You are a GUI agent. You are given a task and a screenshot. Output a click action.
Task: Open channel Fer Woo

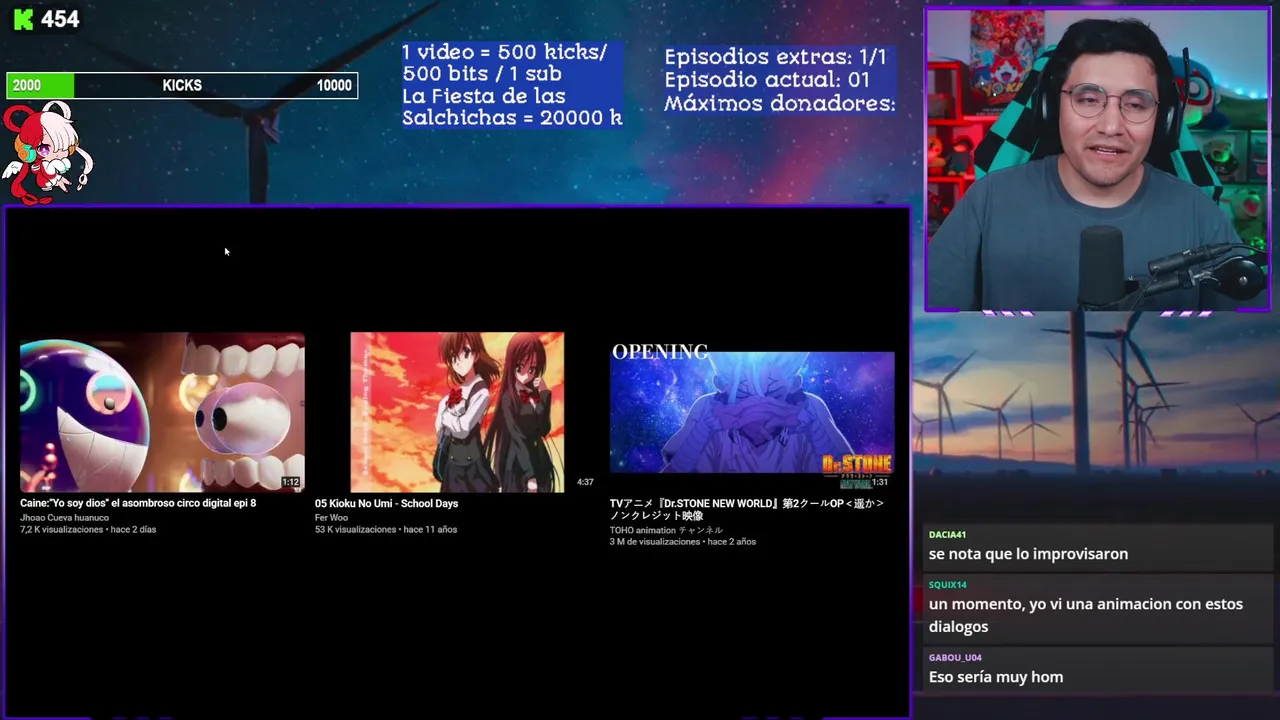(331, 517)
